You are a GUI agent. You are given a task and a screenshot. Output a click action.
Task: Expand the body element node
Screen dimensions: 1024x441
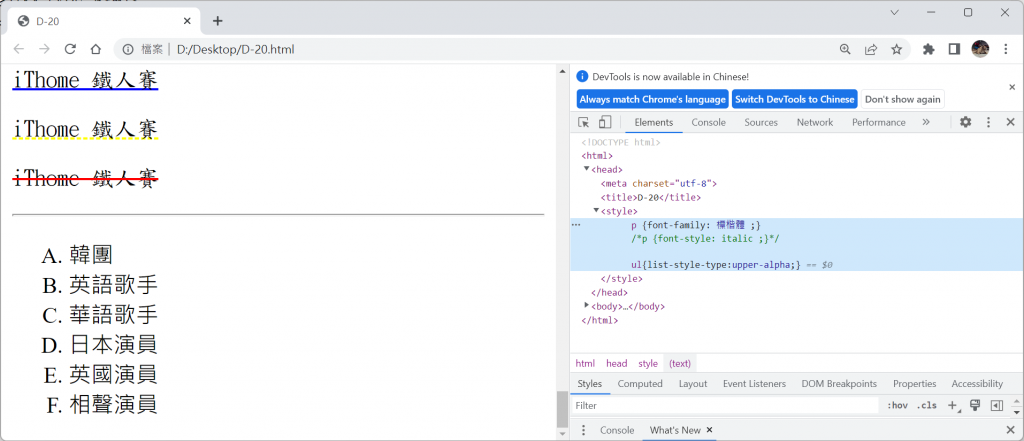[586, 304]
